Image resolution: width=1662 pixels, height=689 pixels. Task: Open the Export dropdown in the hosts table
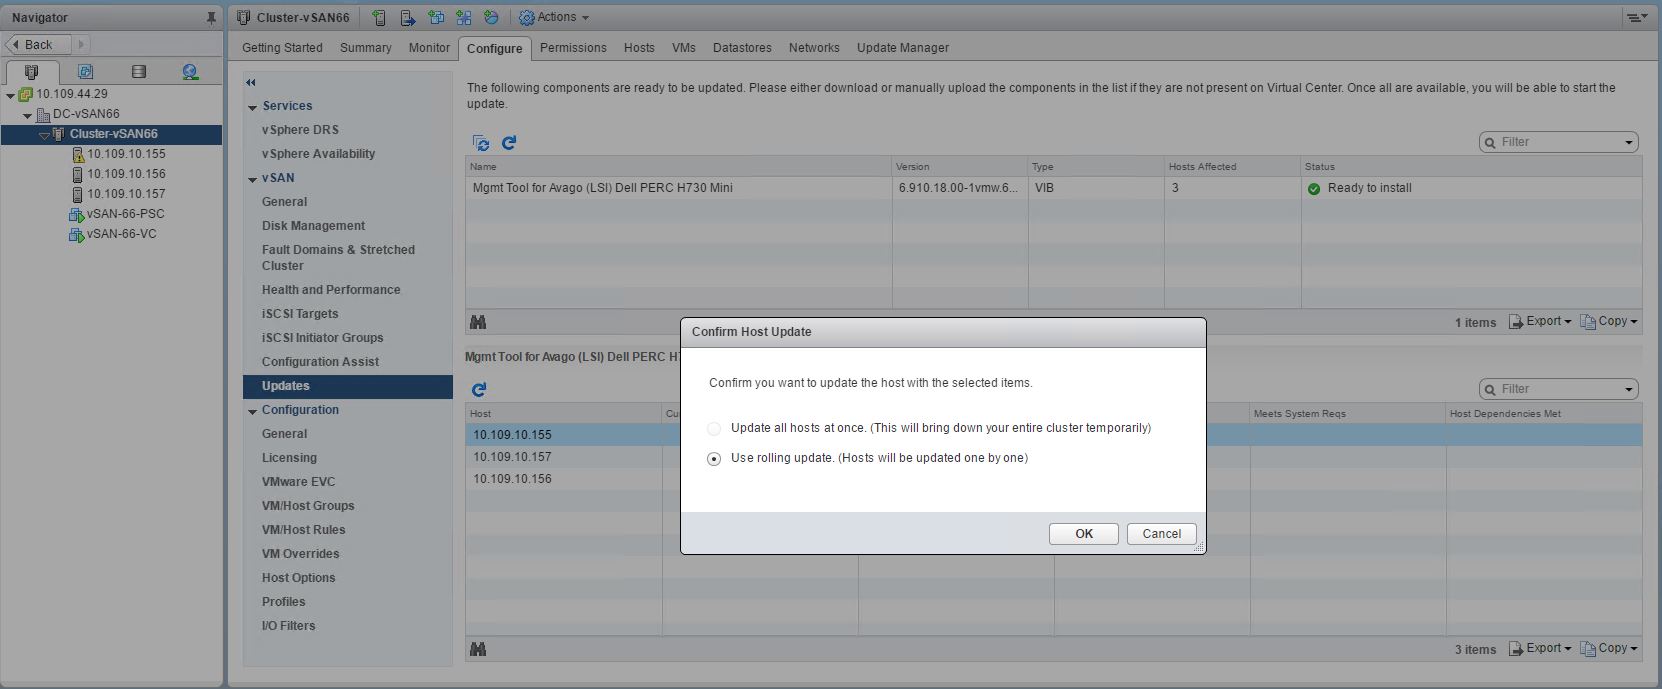tap(1541, 648)
